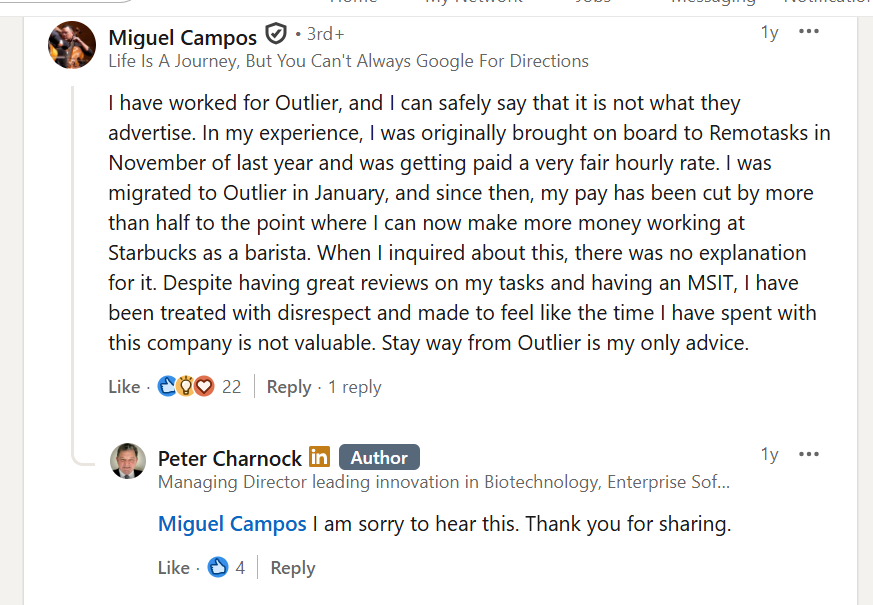Image resolution: width=873 pixels, height=605 pixels.
Task: Click the verification shield beside Miguel Campos
Action: click(x=276, y=36)
